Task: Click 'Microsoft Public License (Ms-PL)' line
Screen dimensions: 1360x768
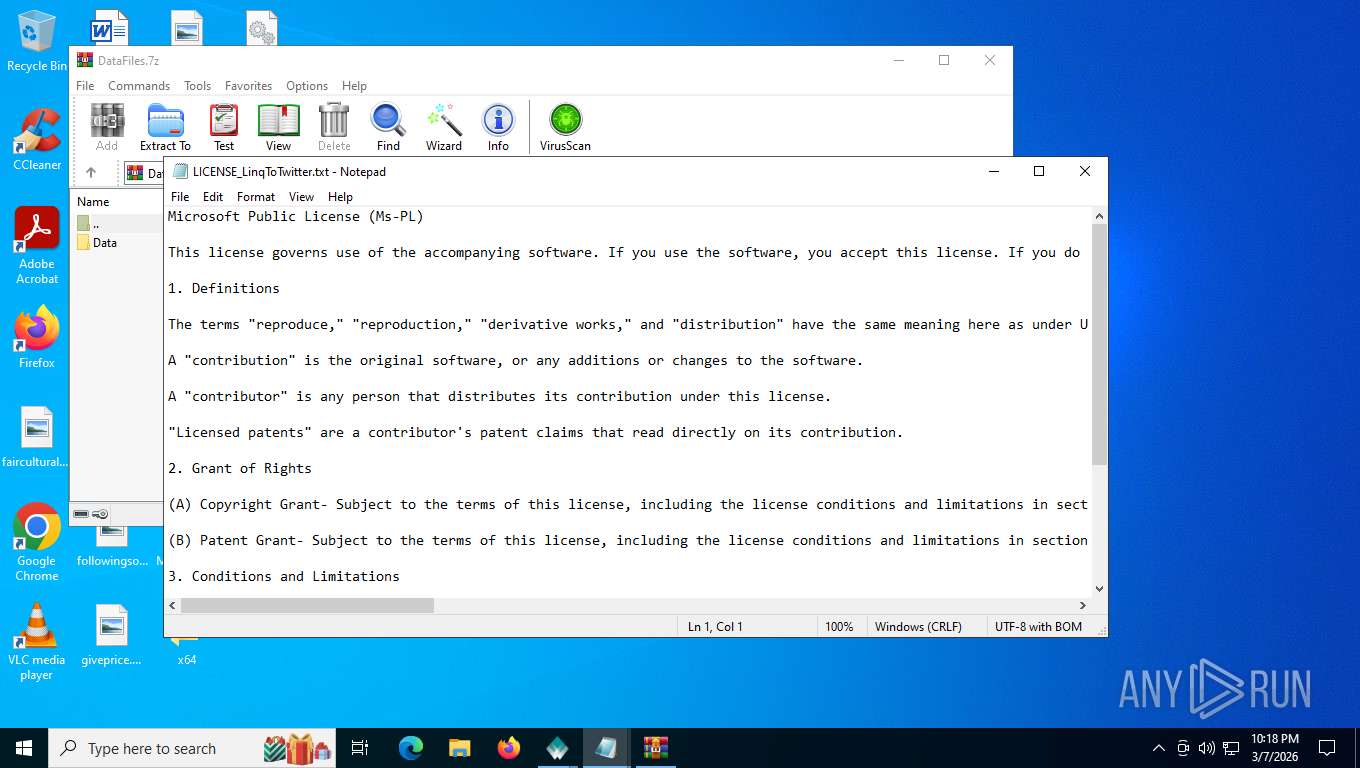Action: pos(296,216)
